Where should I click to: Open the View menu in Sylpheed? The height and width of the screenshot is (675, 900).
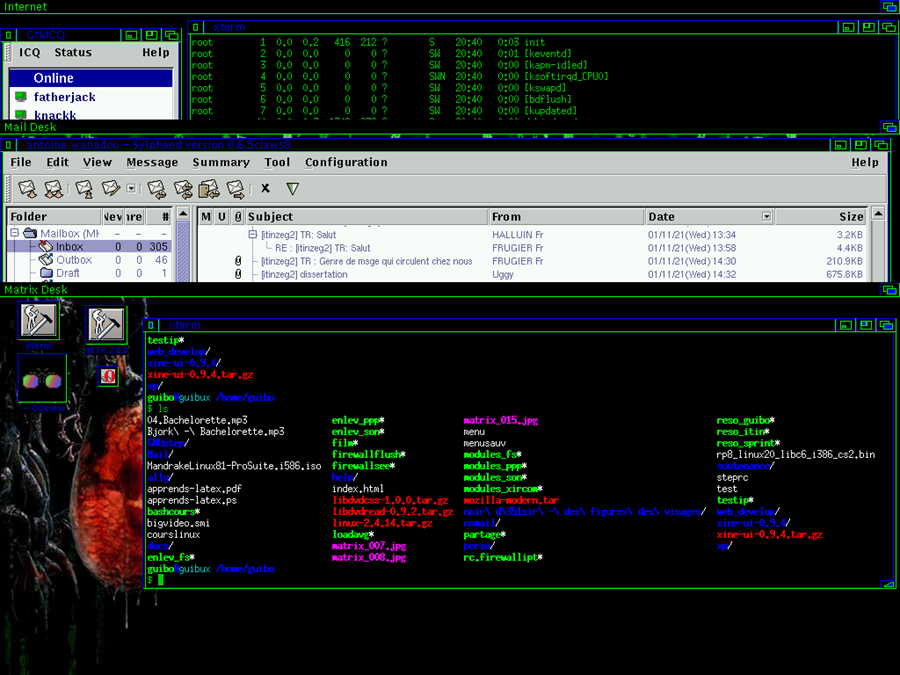(97, 162)
